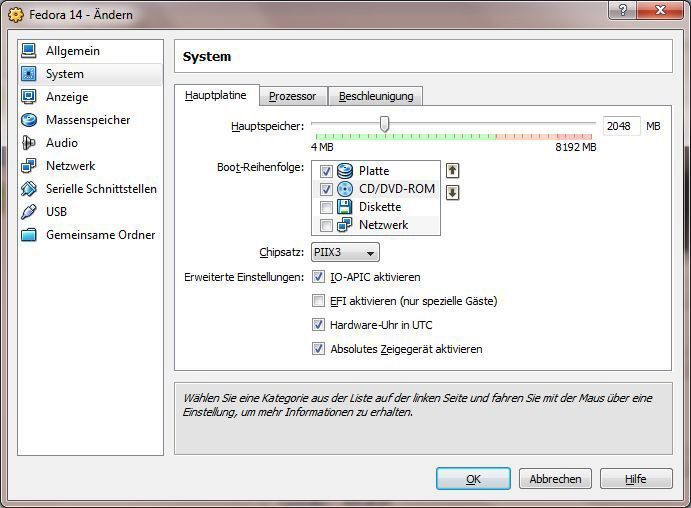
Task: Click the Diskette floppy icon in boot list
Action: (x=345, y=207)
